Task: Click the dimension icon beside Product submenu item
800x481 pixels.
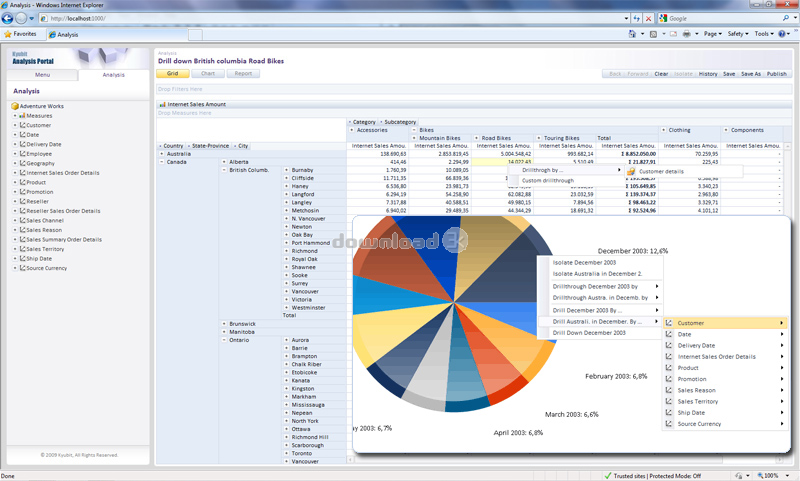Action: (669, 368)
